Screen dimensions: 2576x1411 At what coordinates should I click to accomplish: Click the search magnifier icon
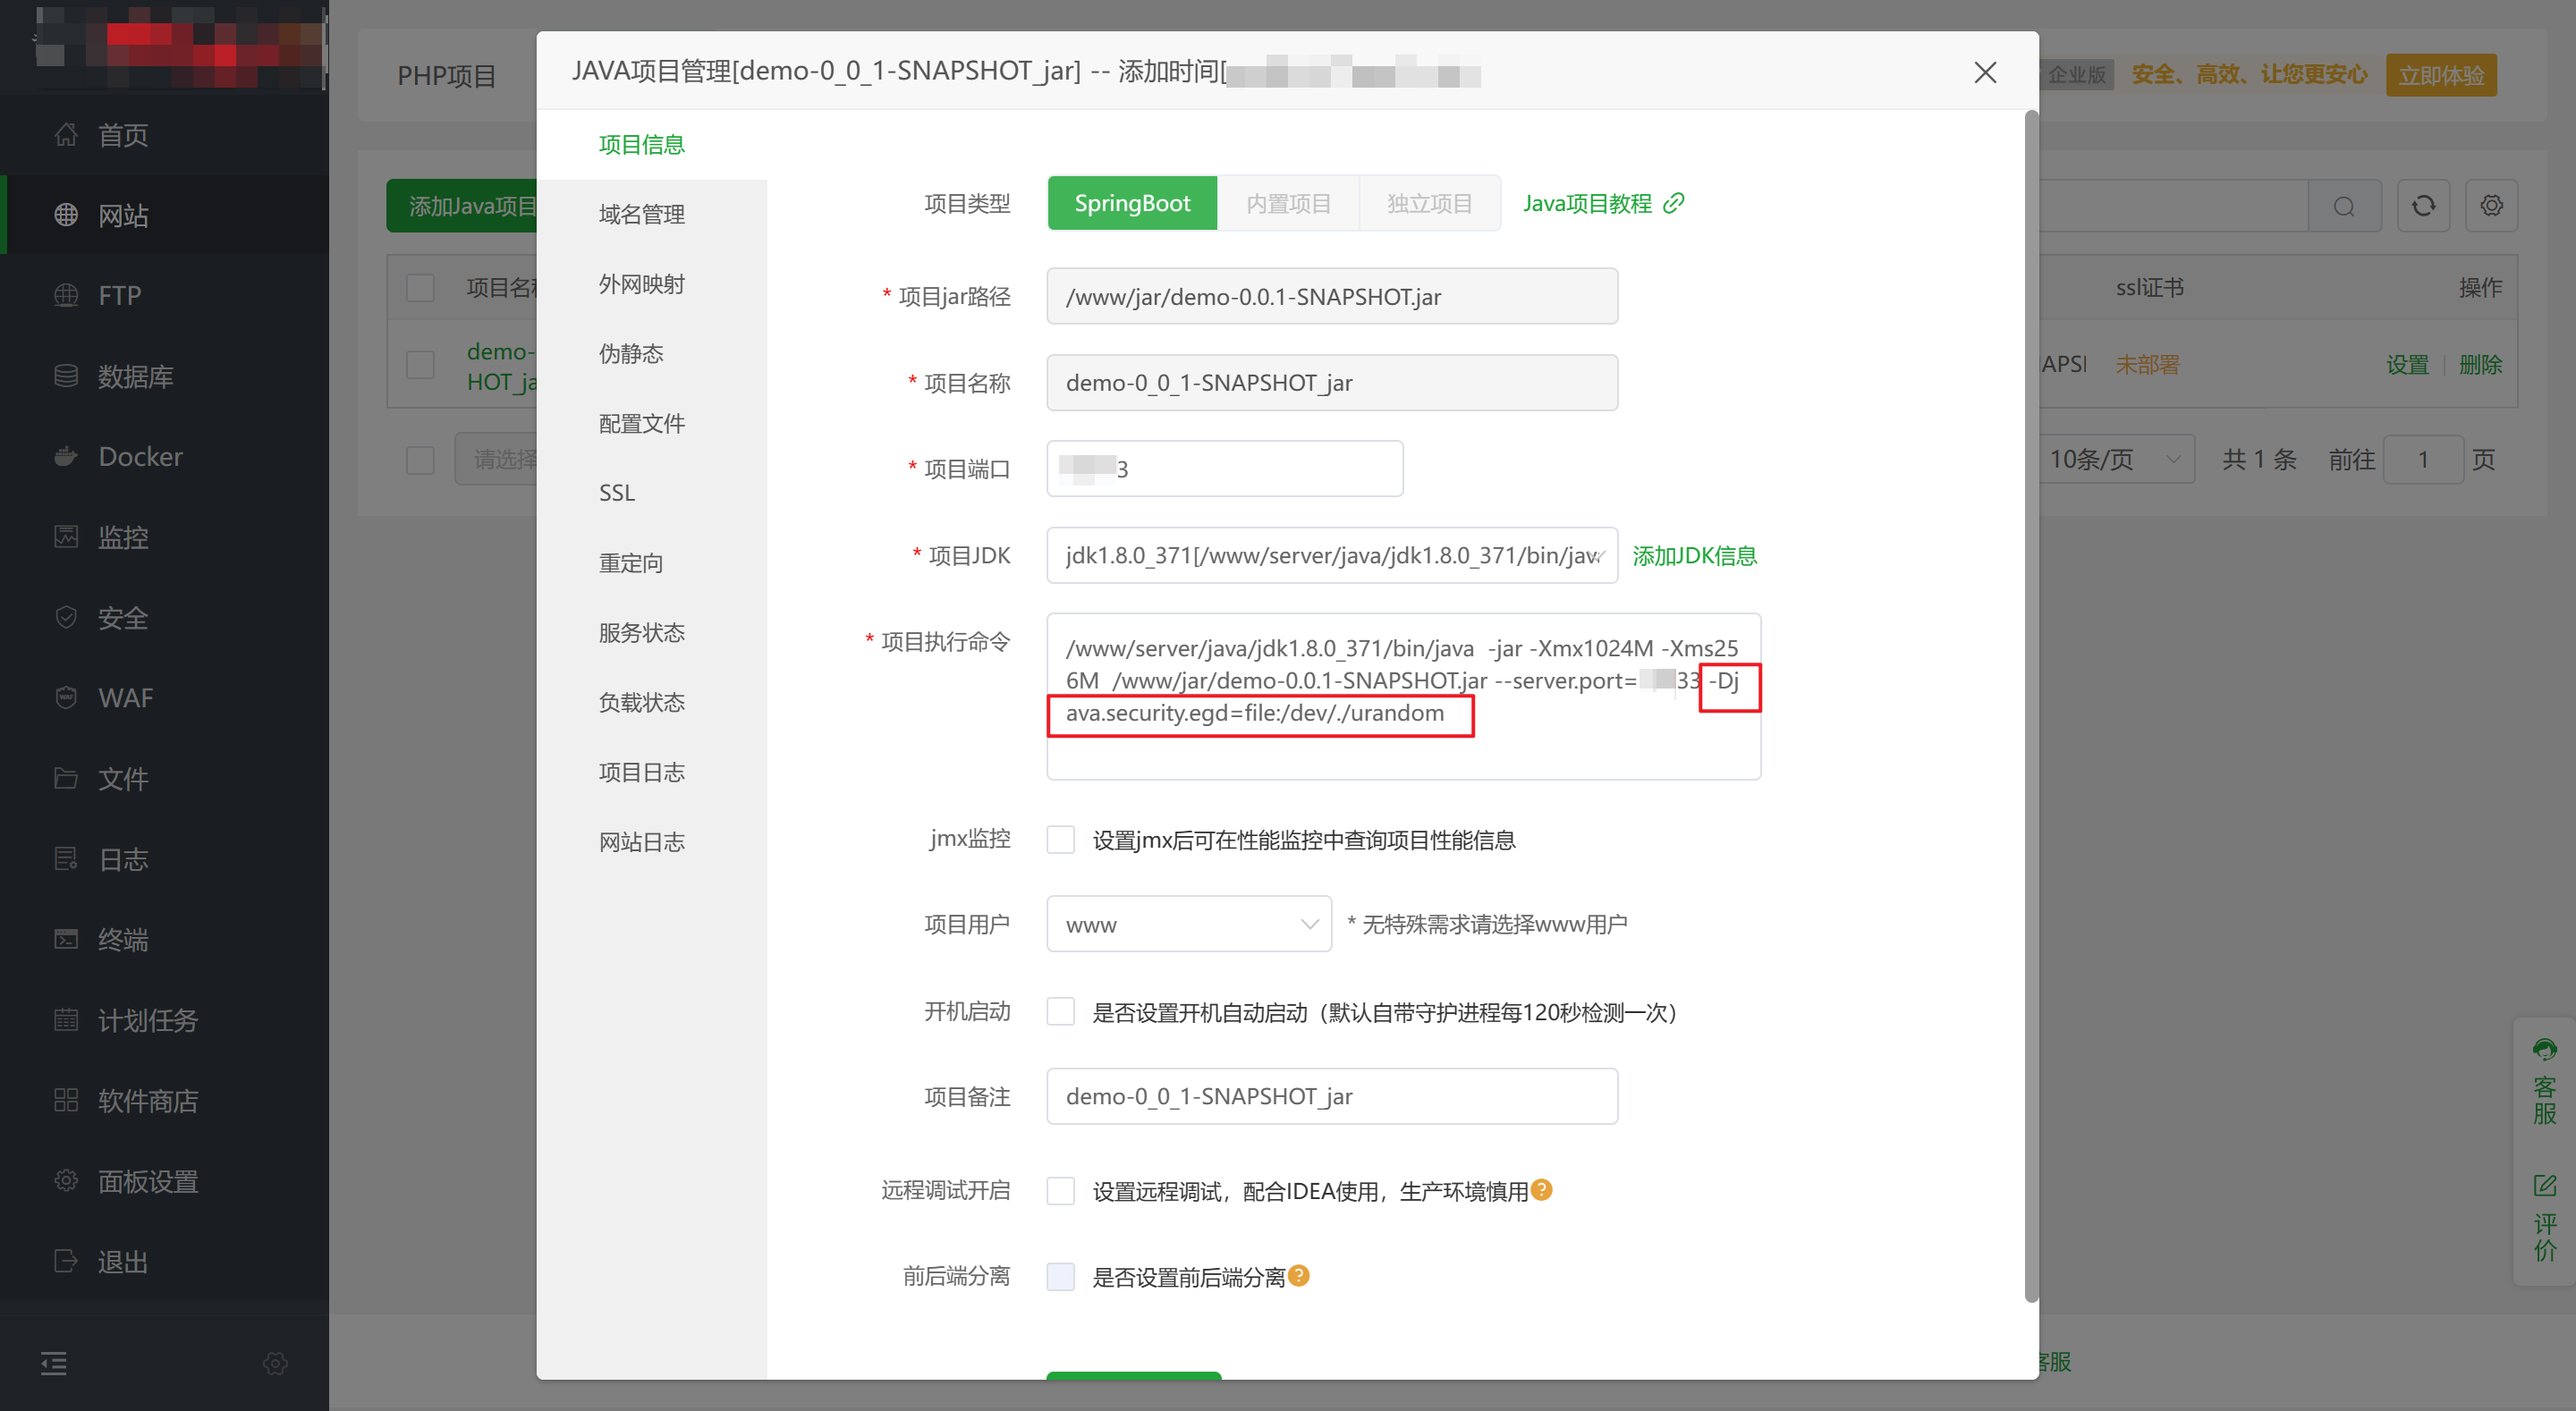[x=2343, y=206]
